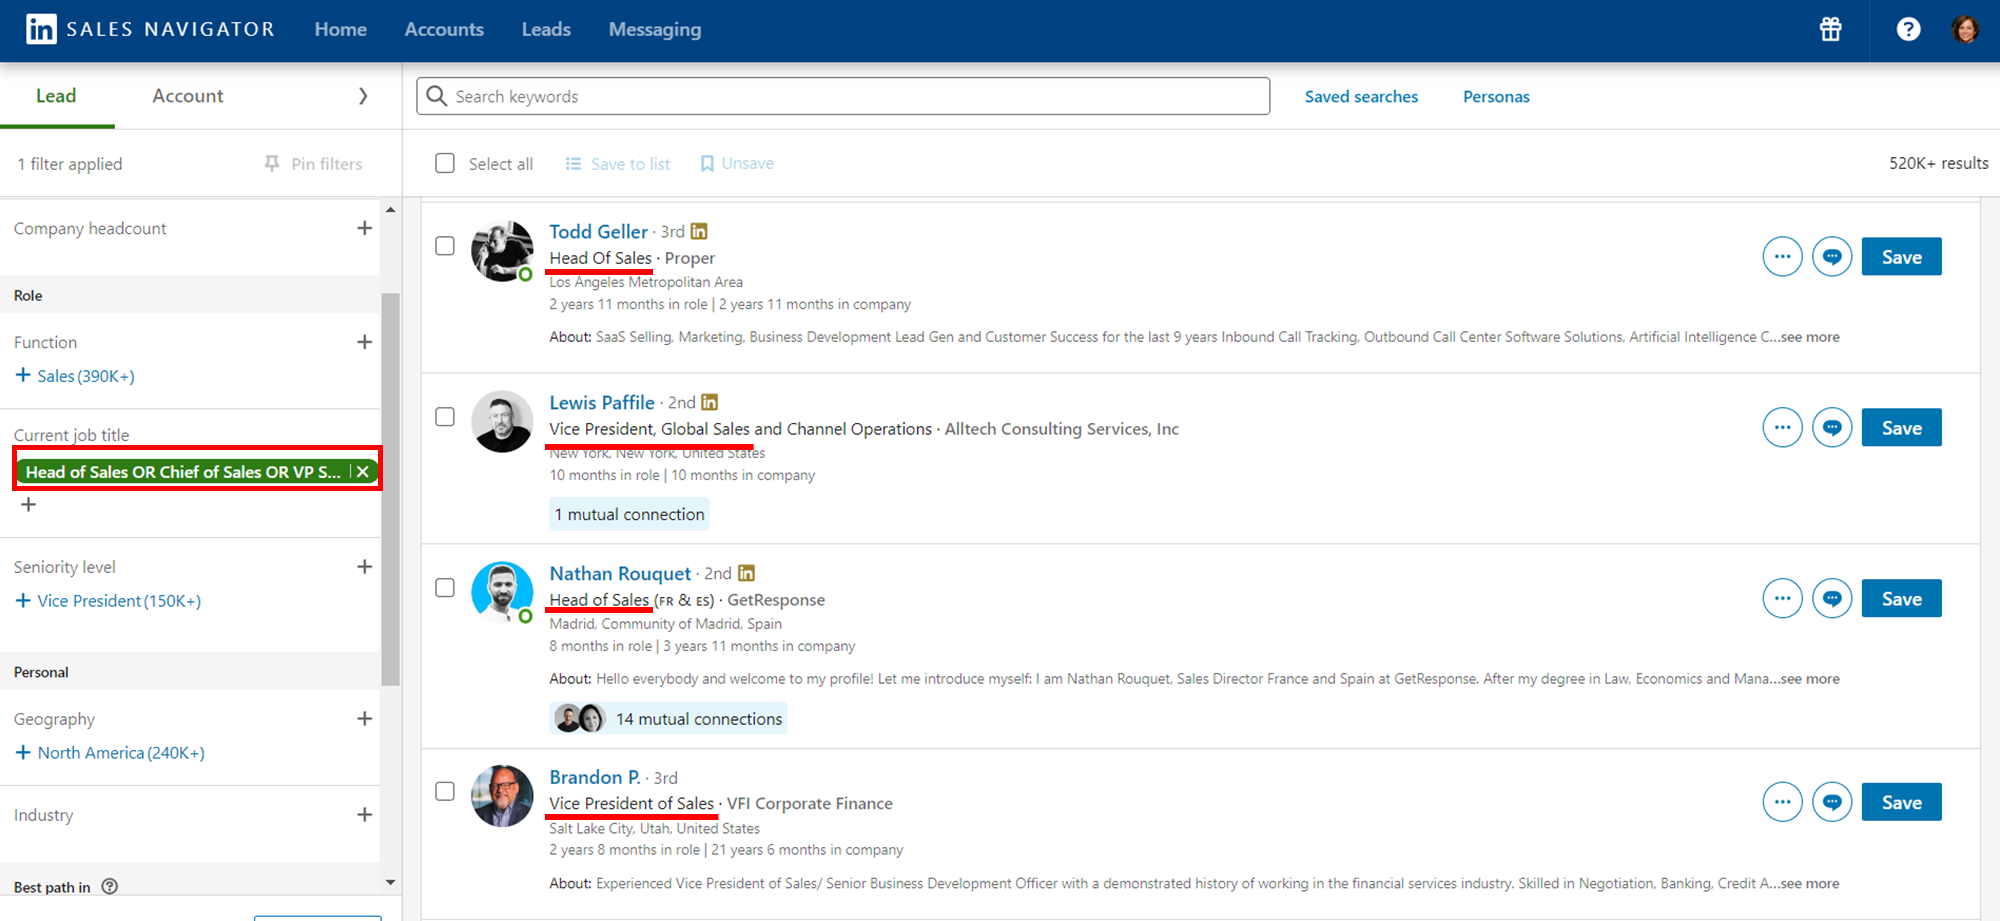The height and width of the screenshot is (921, 2000).
Task: Remove the Head of Sales job title filter
Action: (x=363, y=472)
